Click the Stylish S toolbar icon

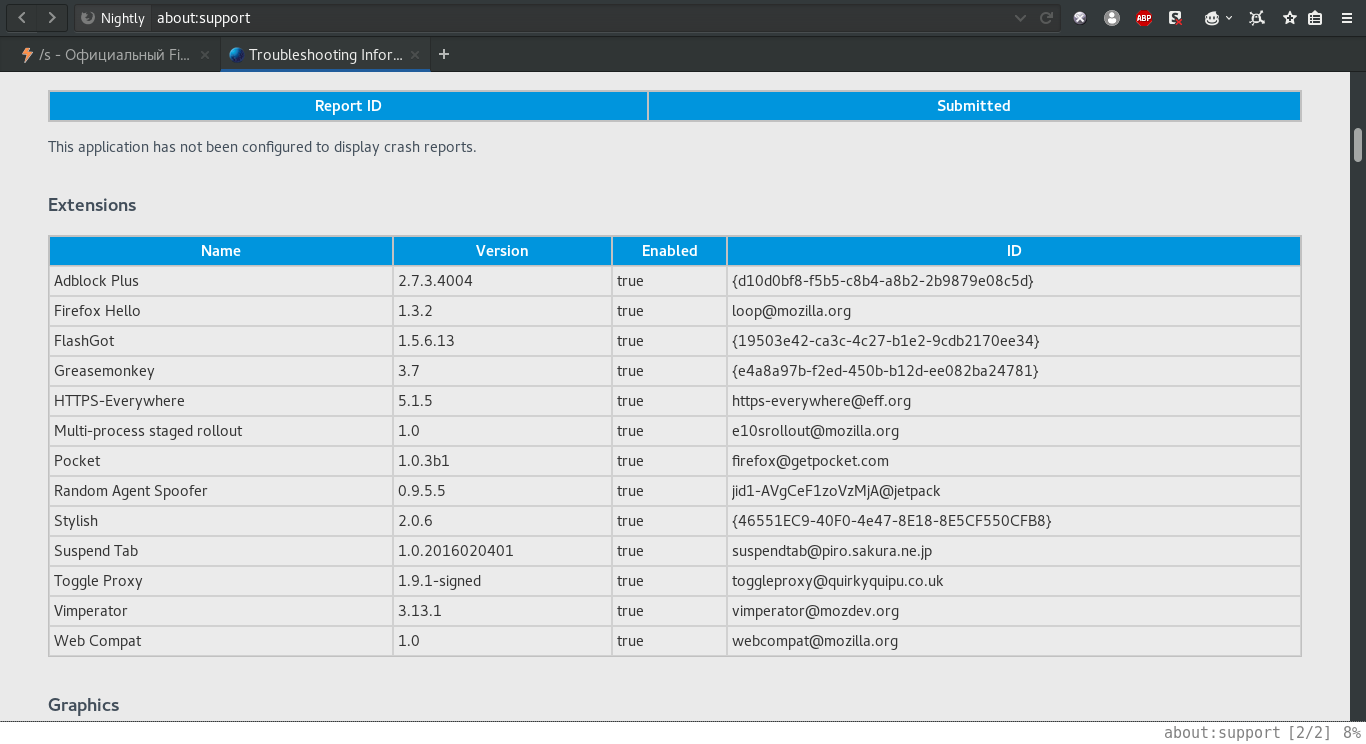click(1176, 18)
